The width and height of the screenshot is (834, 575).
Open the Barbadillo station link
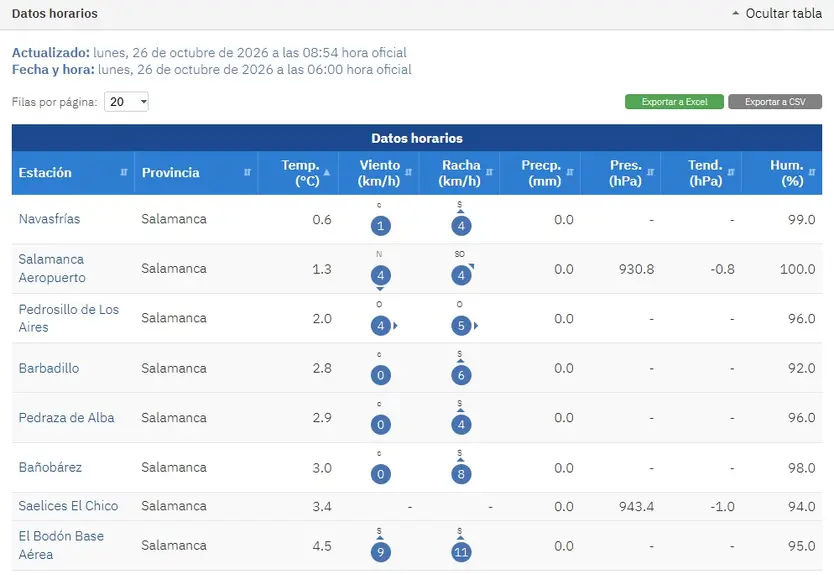(49, 368)
